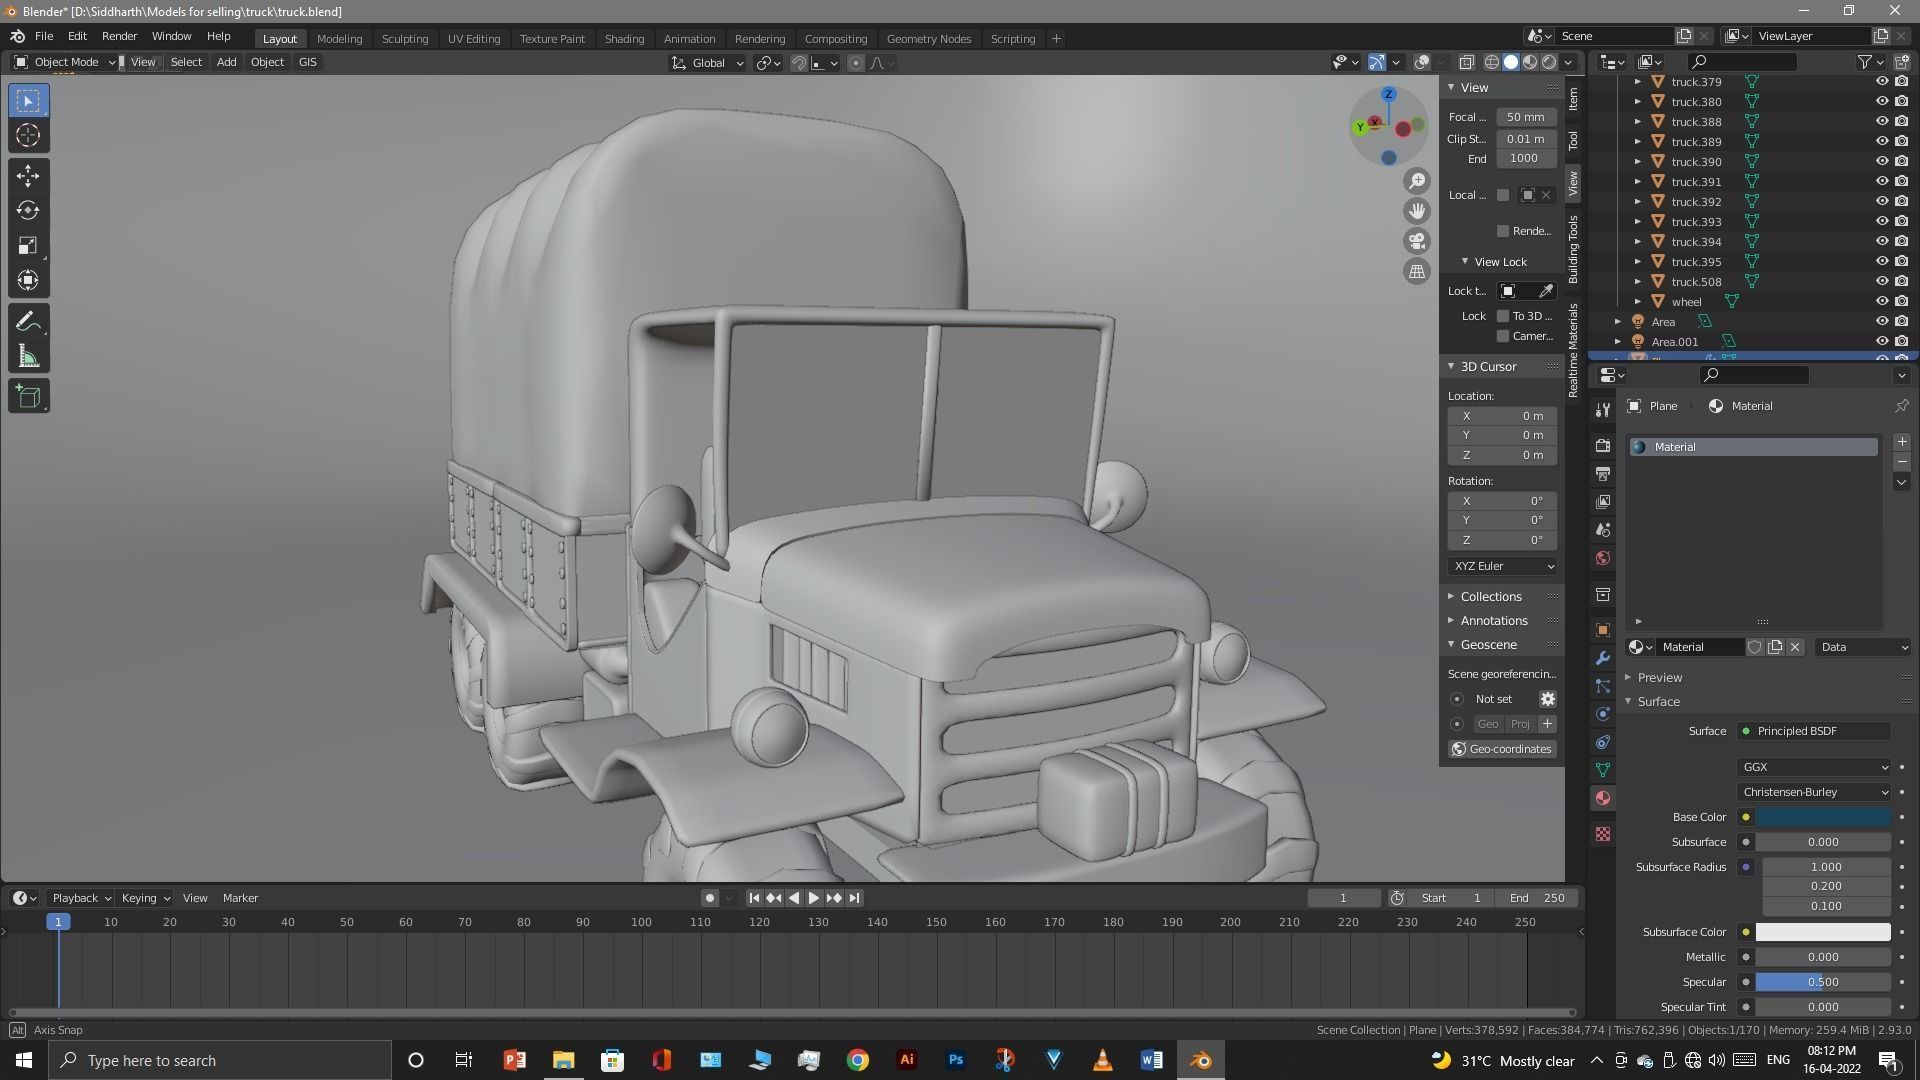1920x1080 pixels.
Task: Click the Base Color swatch
Action: pyautogui.click(x=1823, y=817)
